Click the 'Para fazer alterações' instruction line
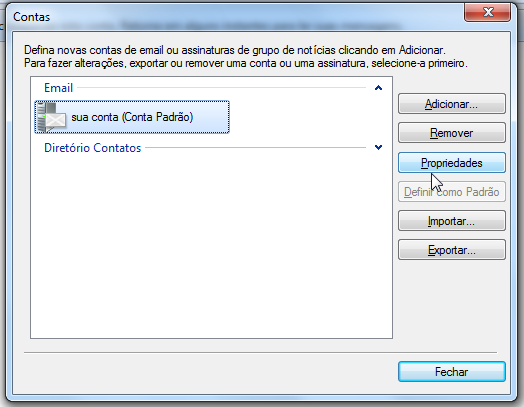Viewport: 524px width, 407px height. pos(246,63)
